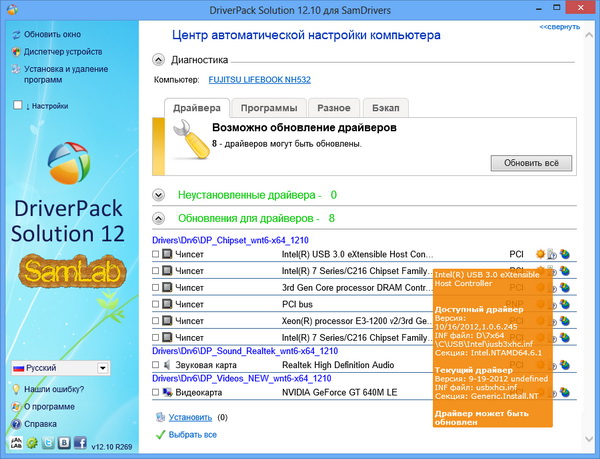Click the scrollbar down arrow

[x=589, y=439]
